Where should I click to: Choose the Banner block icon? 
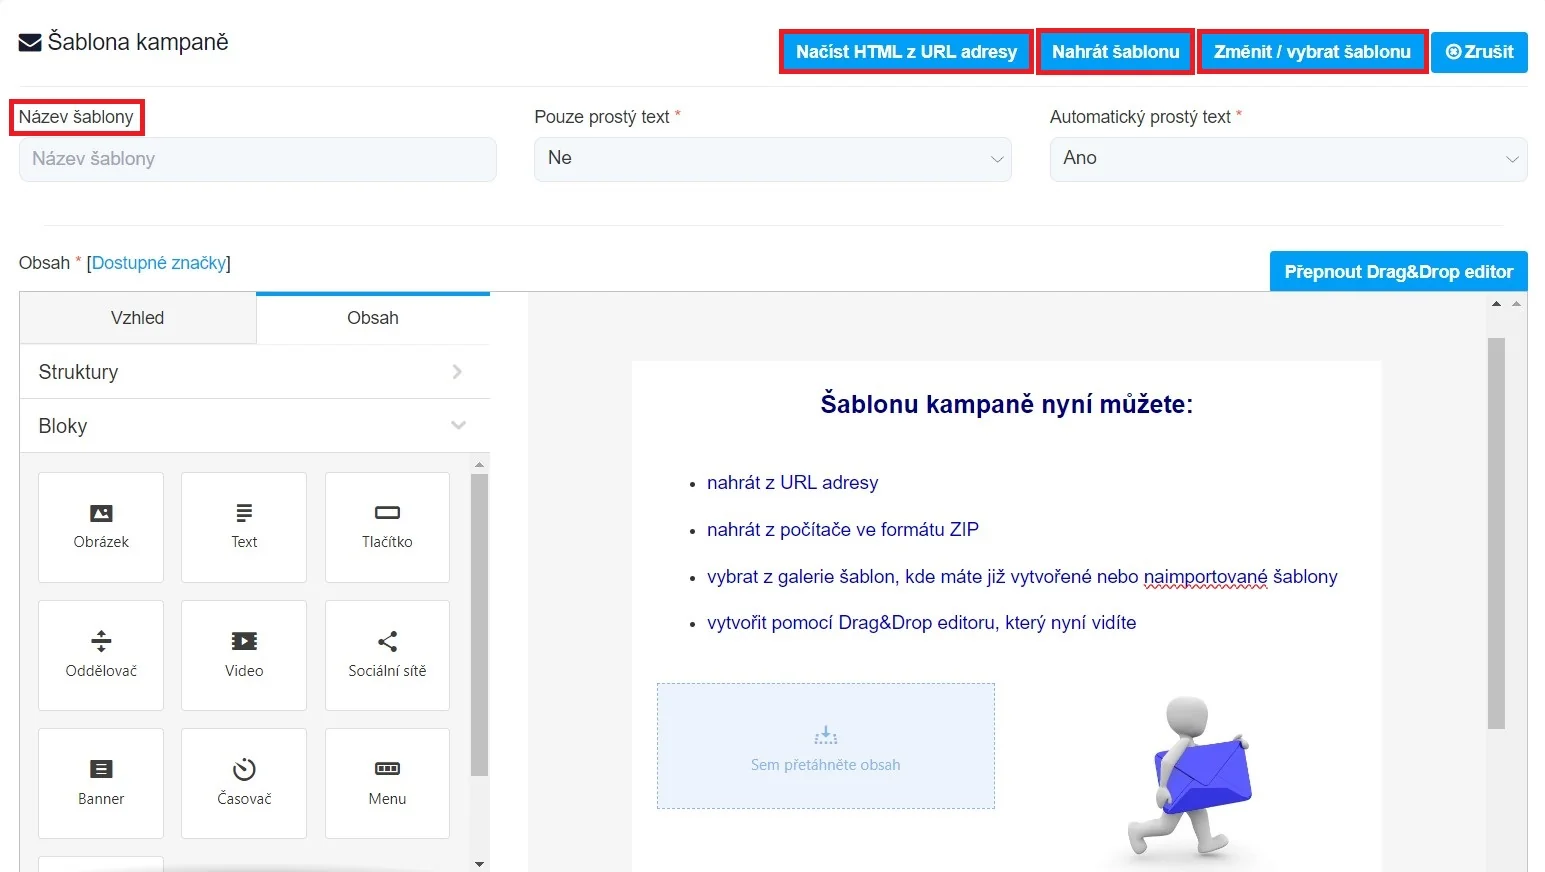point(101,782)
